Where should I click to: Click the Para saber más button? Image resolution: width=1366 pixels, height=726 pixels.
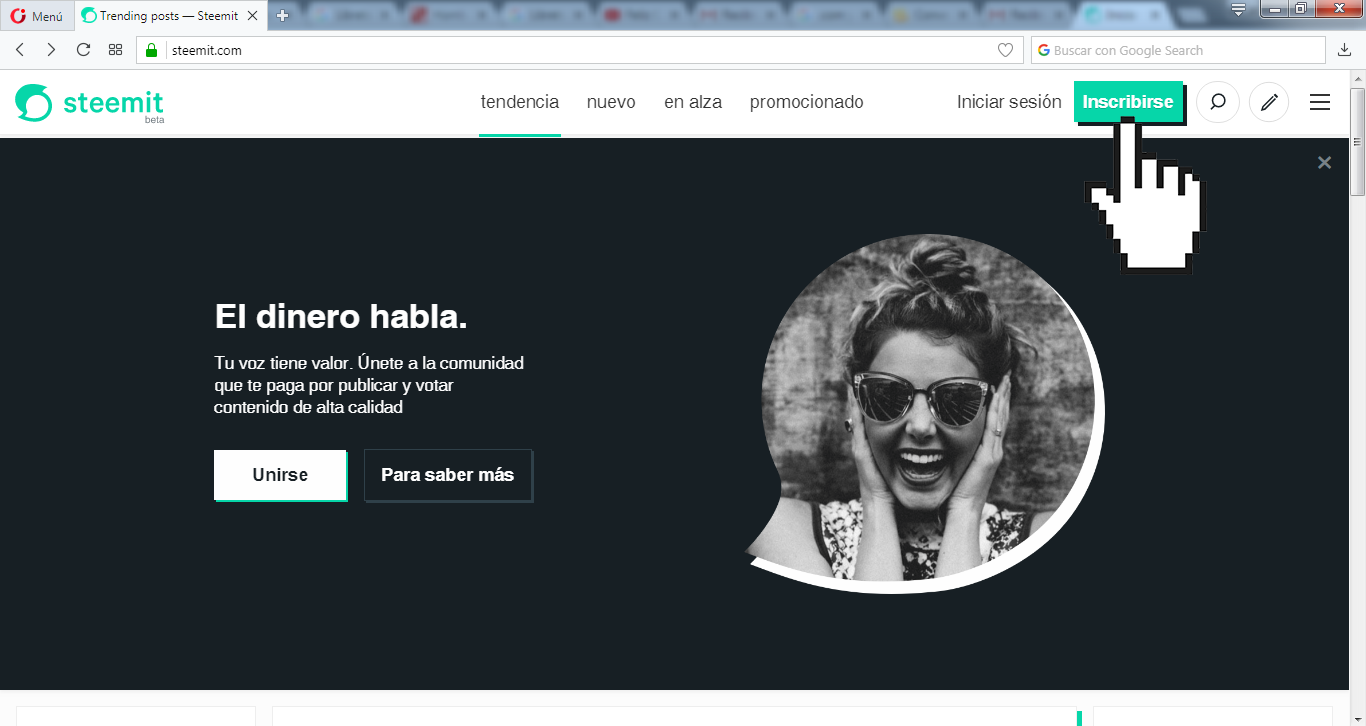448,475
